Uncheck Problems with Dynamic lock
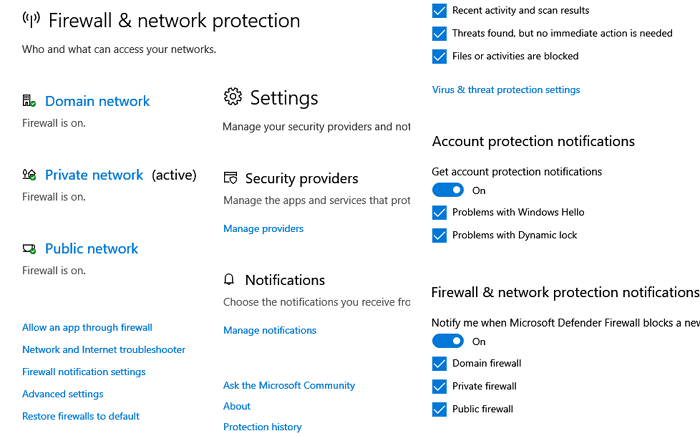Screen dimensions: 700x436 point(439,235)
